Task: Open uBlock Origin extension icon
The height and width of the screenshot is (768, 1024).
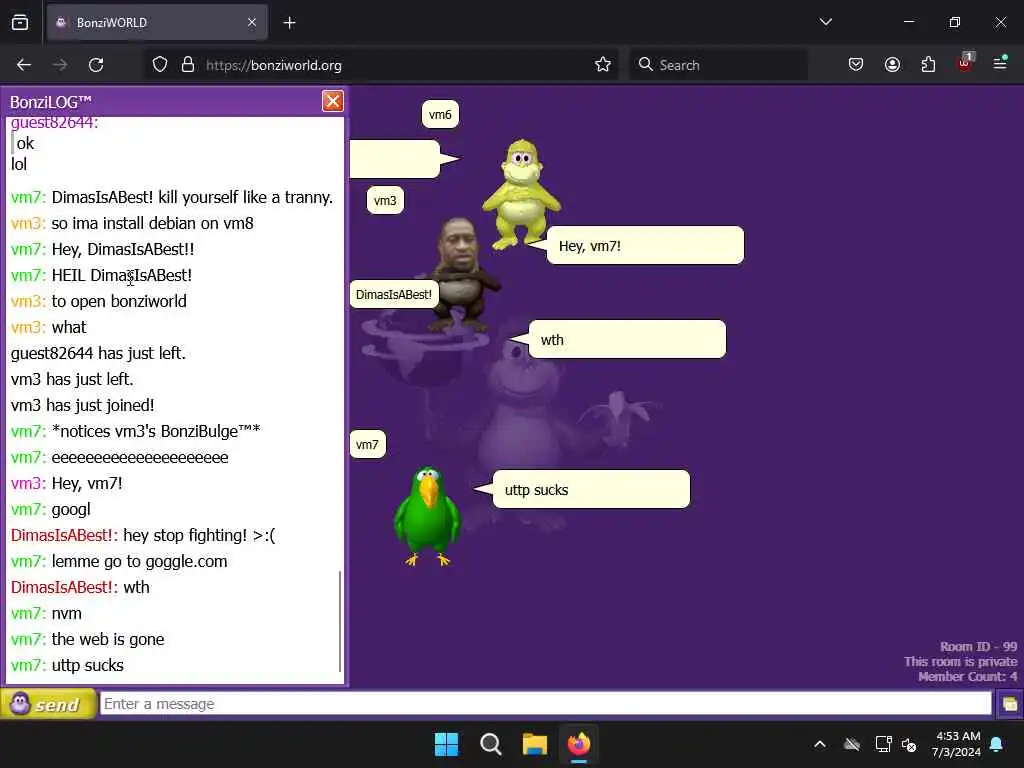Action: pos(965,63)
